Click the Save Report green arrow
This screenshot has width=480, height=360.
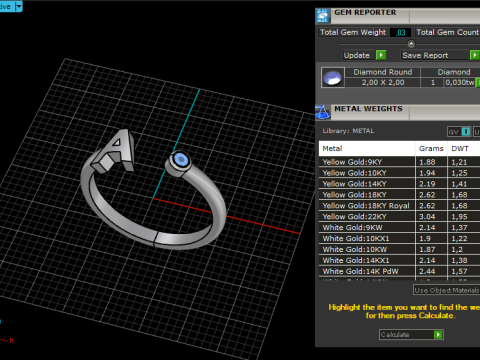point(475,55)
